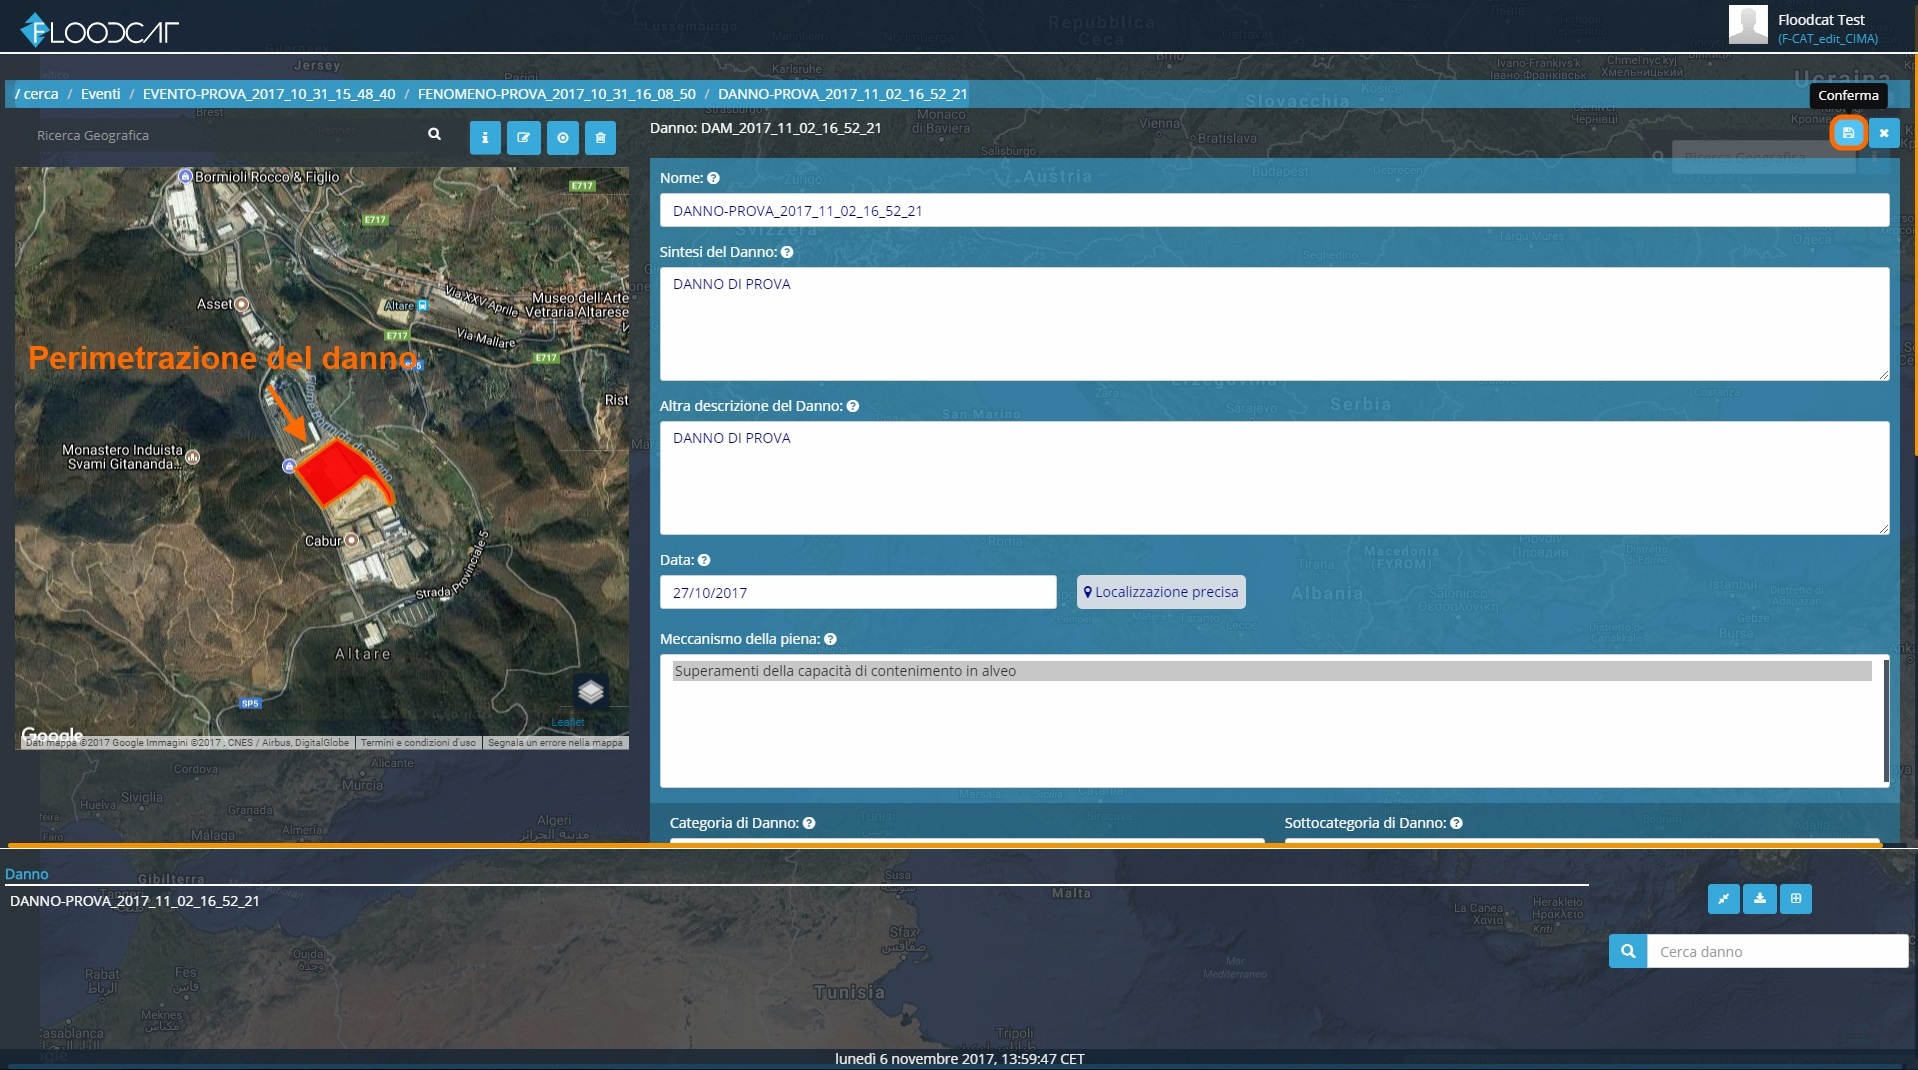The image size is (1918, 1070).
Task: Click the Cerca danno input field
Action: click(1777, 951)
